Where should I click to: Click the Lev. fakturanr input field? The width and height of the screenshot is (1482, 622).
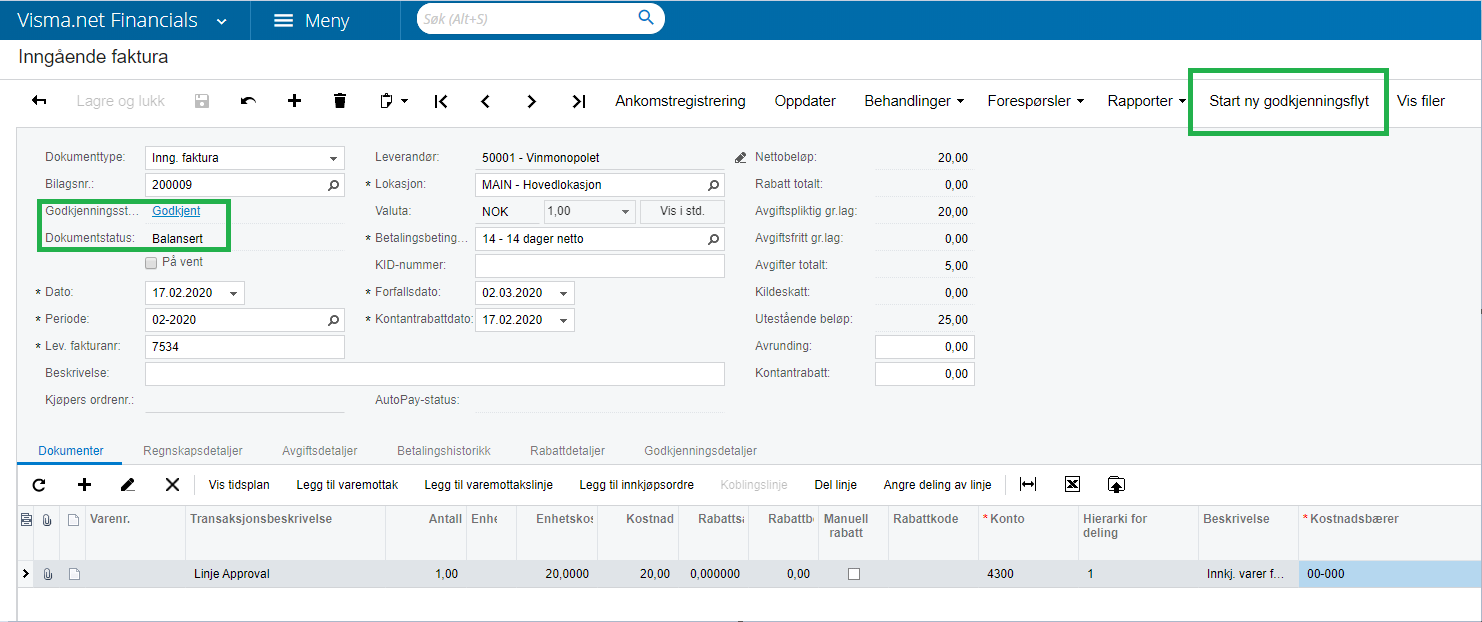click(x=245, y=347)
